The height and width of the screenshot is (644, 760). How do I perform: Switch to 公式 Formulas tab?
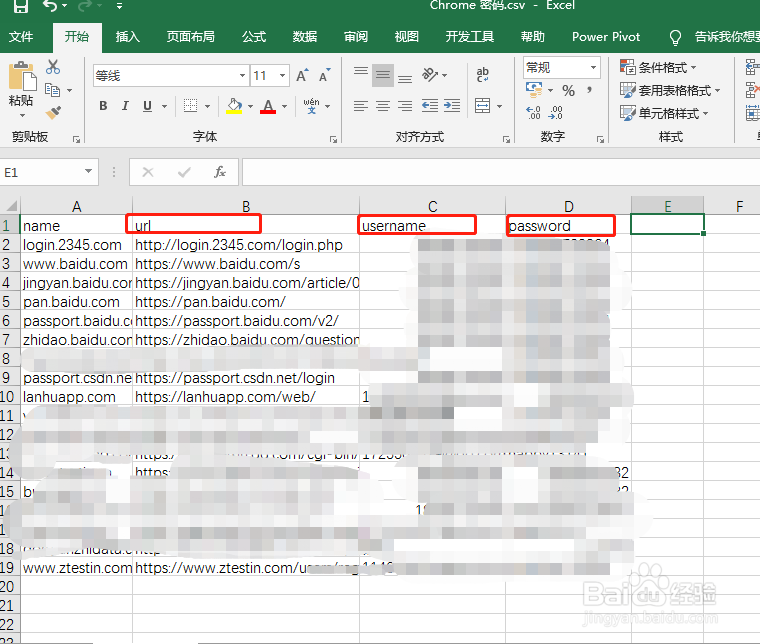[254, 37]
